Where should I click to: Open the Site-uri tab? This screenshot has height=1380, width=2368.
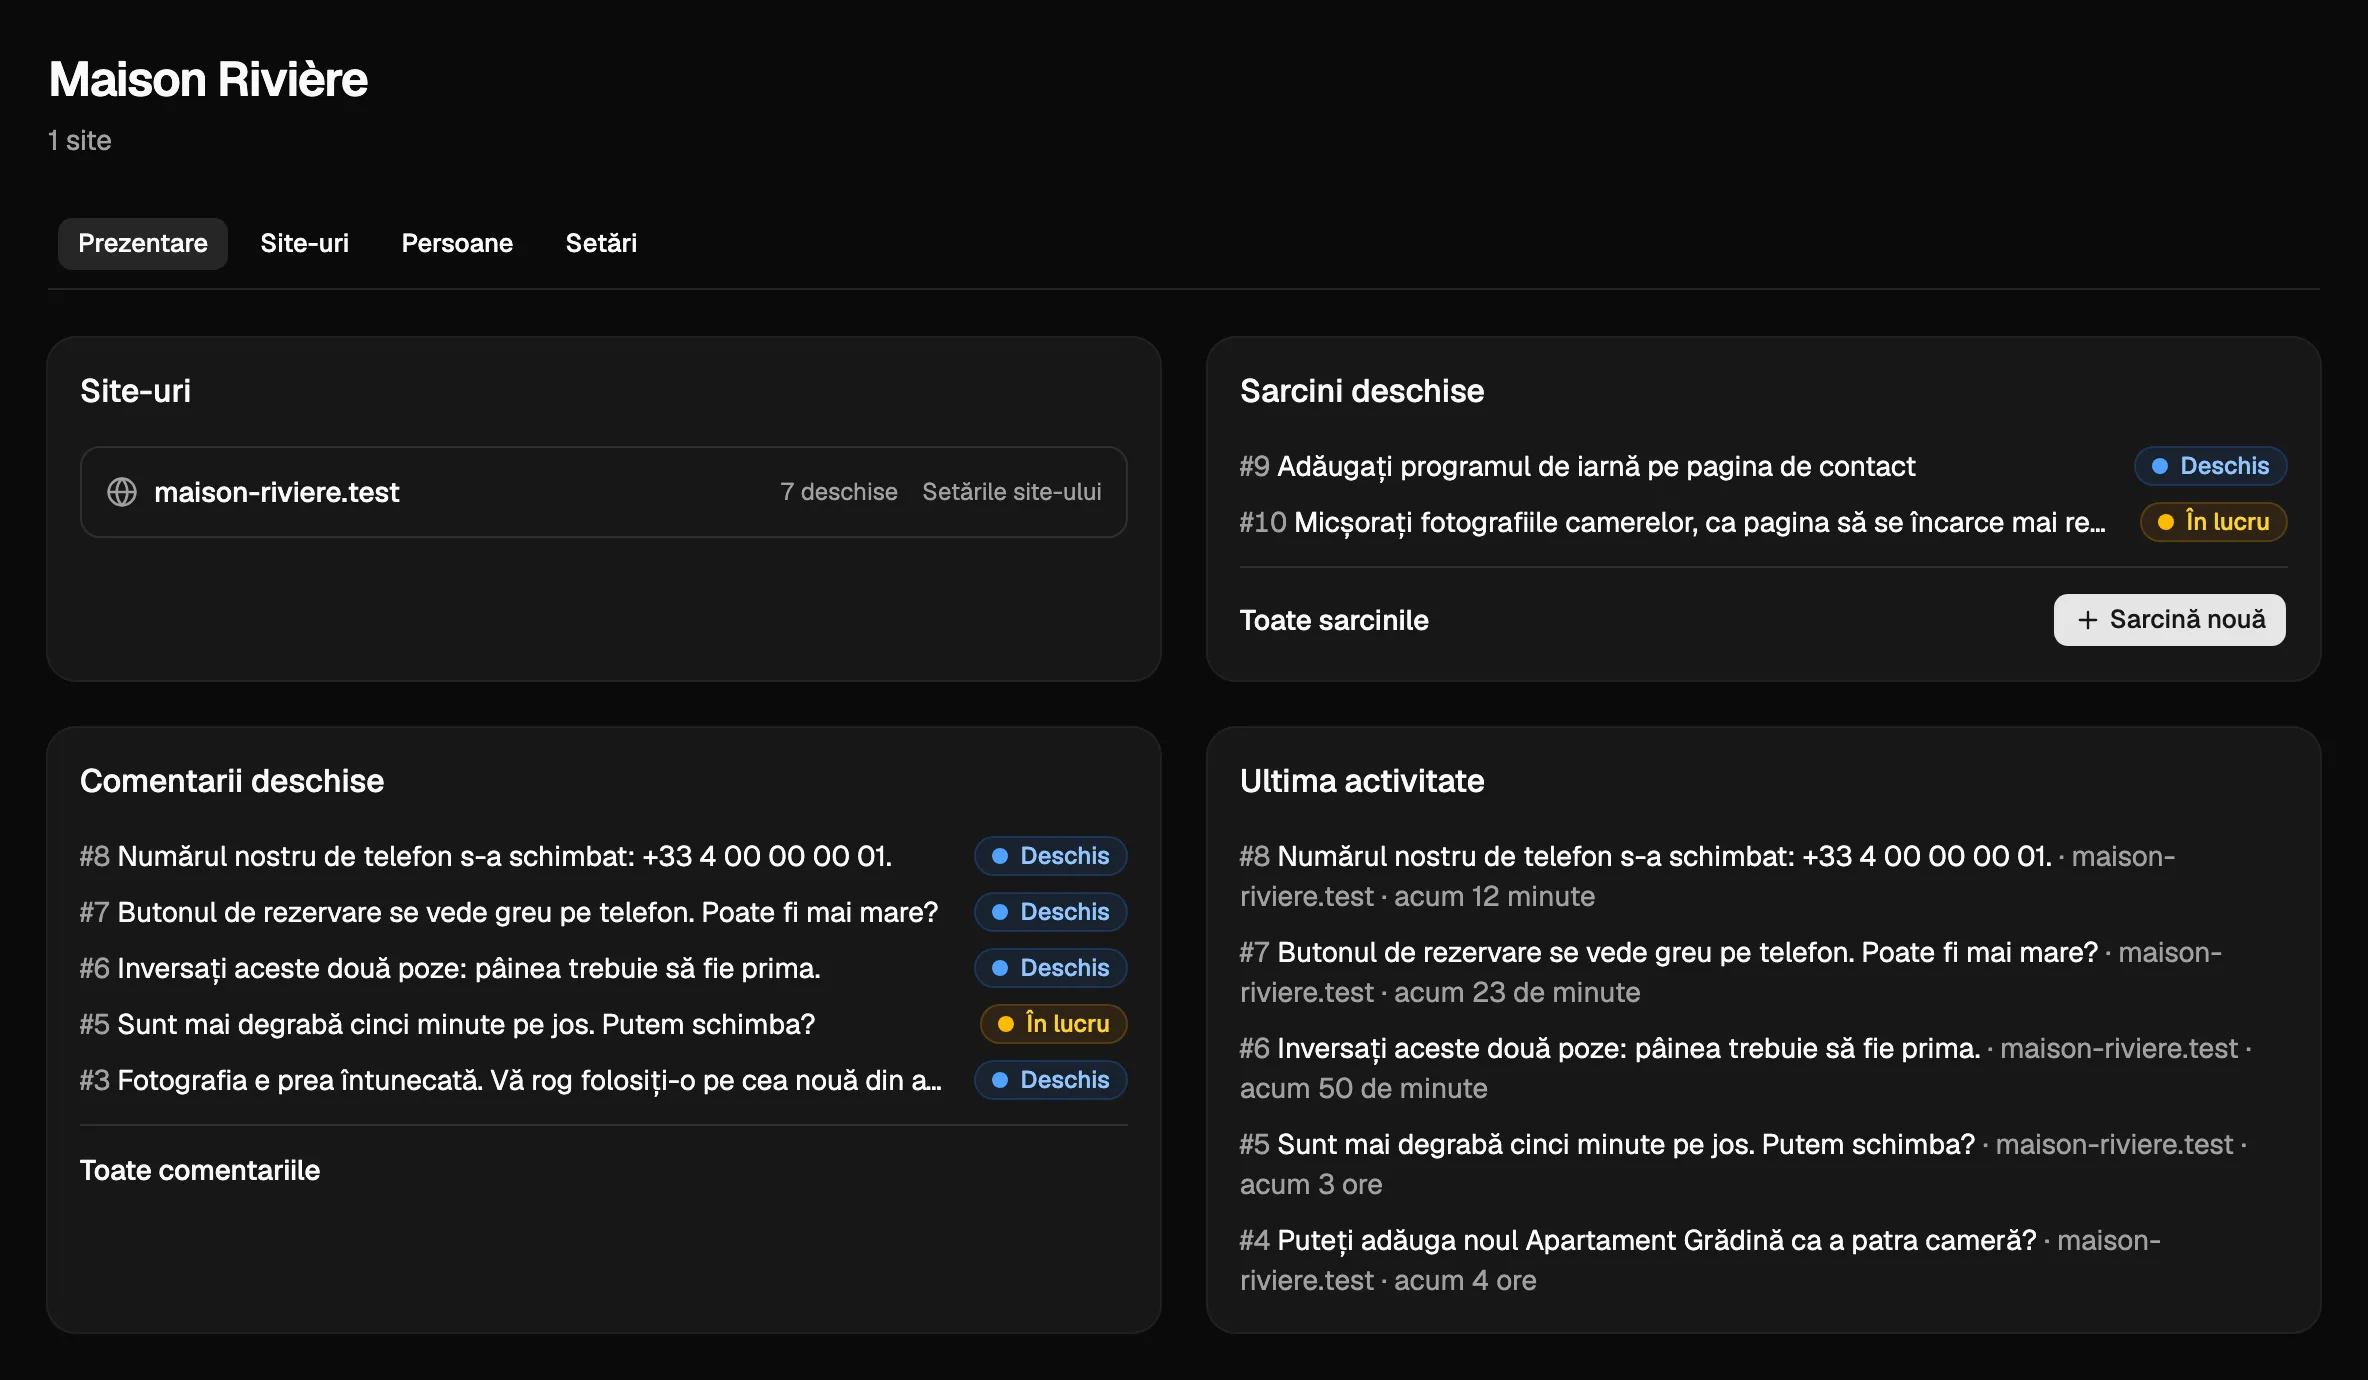tap(304, 243)
